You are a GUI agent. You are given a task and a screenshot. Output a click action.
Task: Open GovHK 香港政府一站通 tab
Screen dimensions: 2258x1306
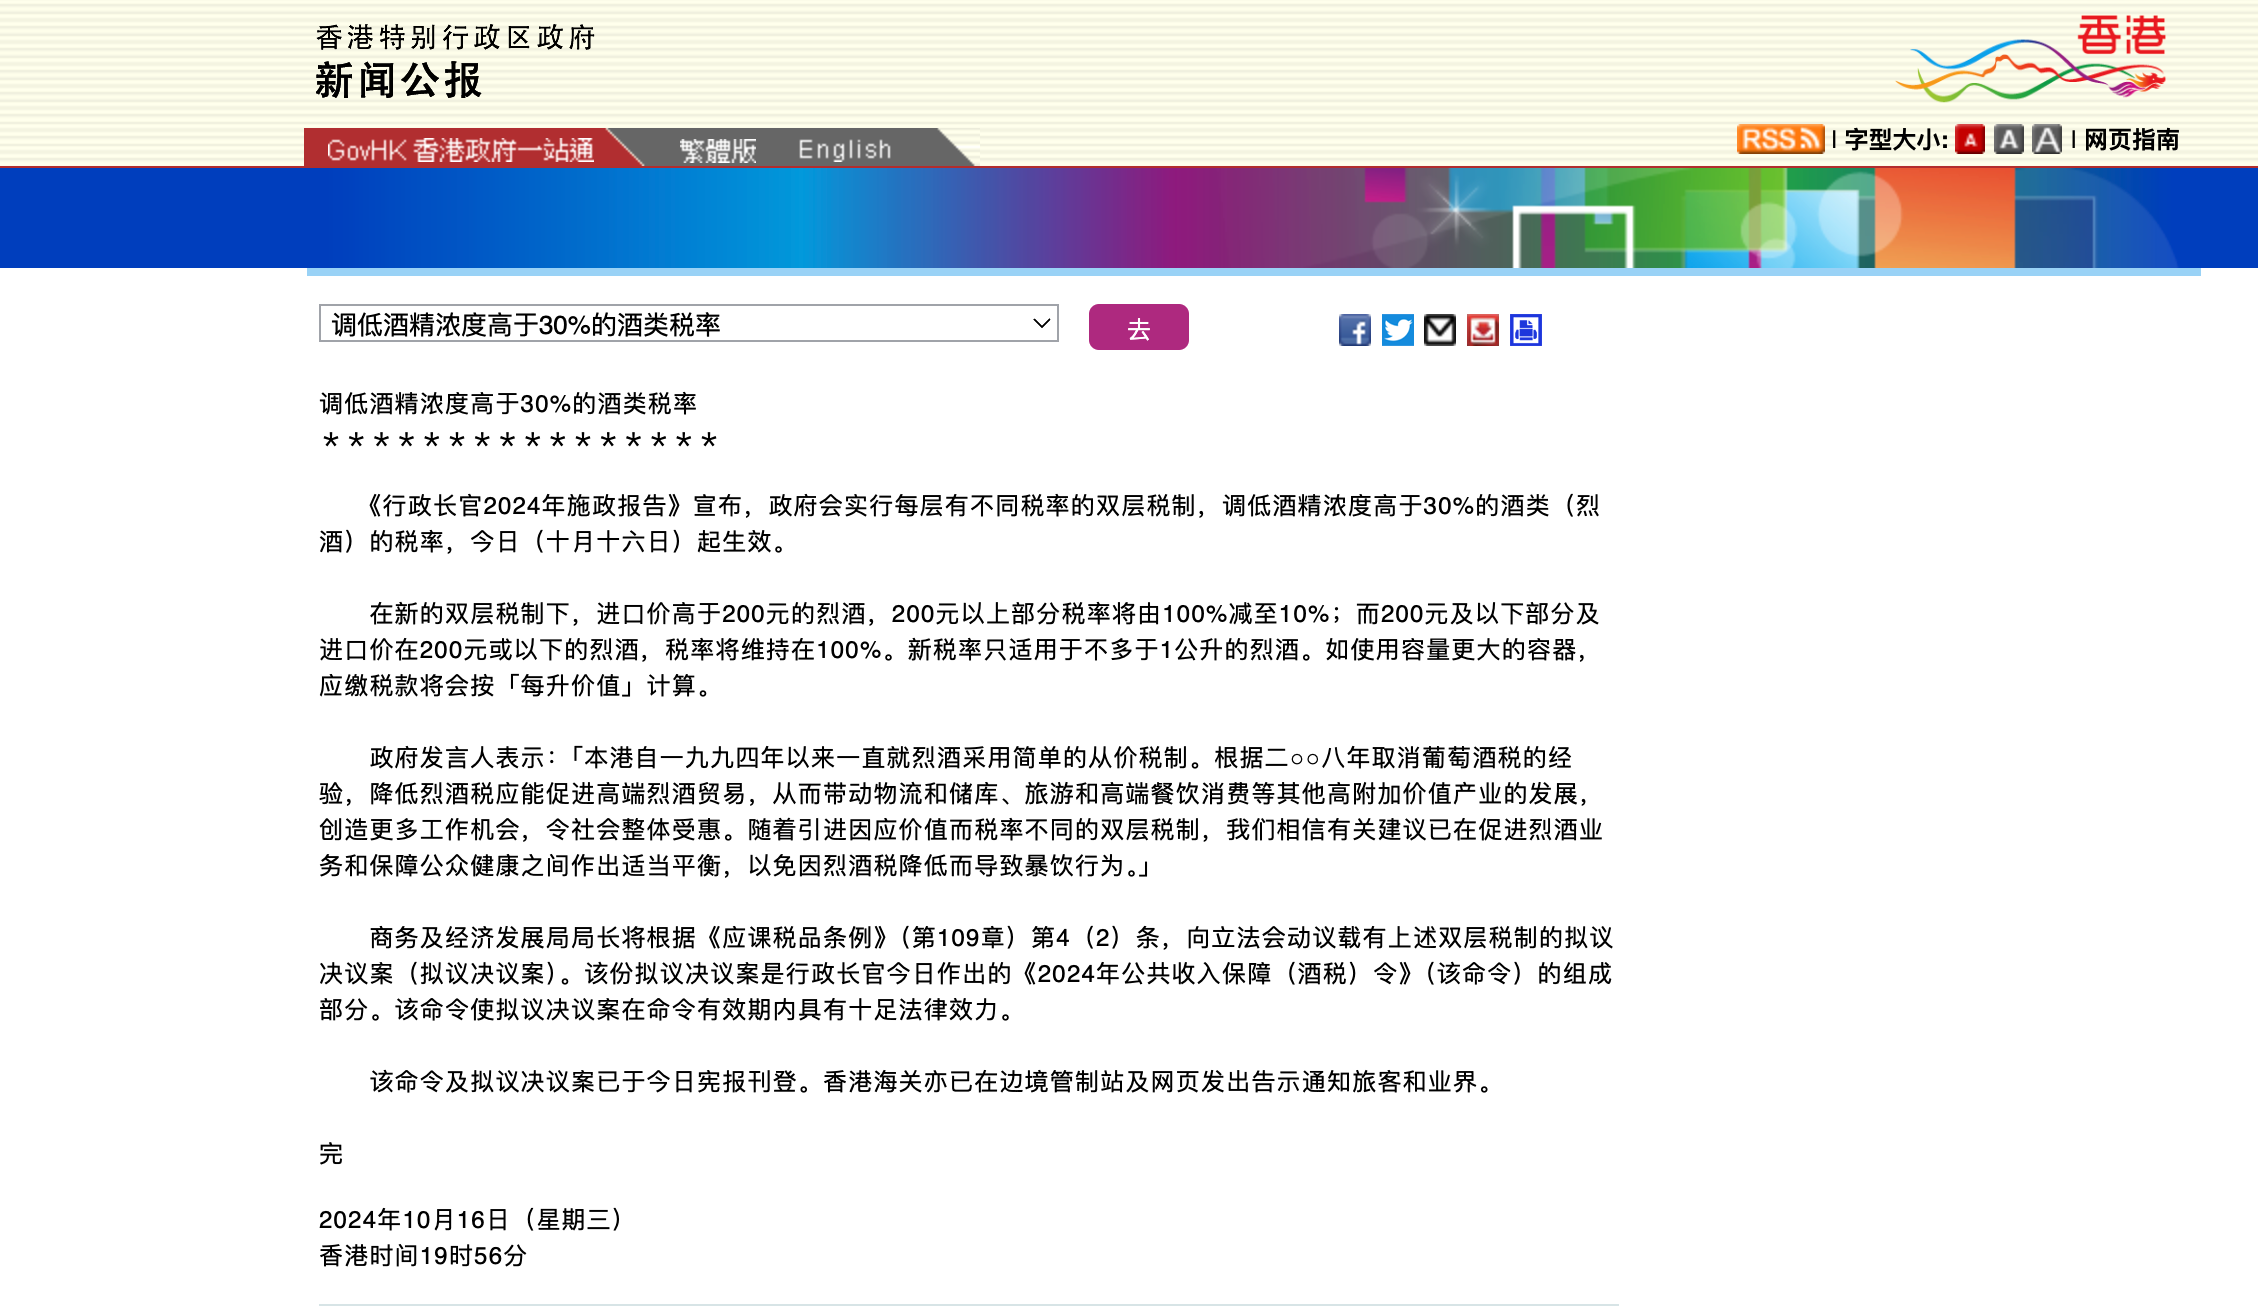(x=460, y=150)
